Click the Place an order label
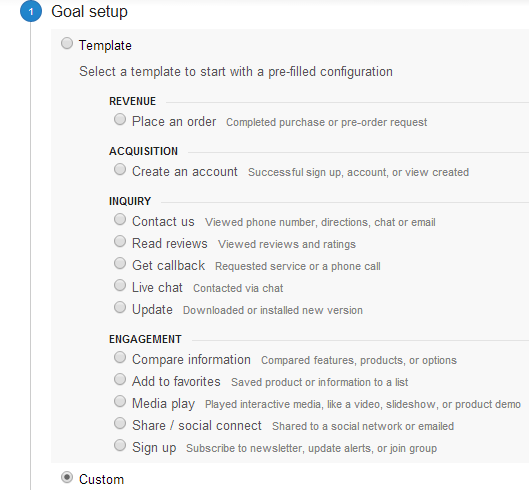 [174, 121]
